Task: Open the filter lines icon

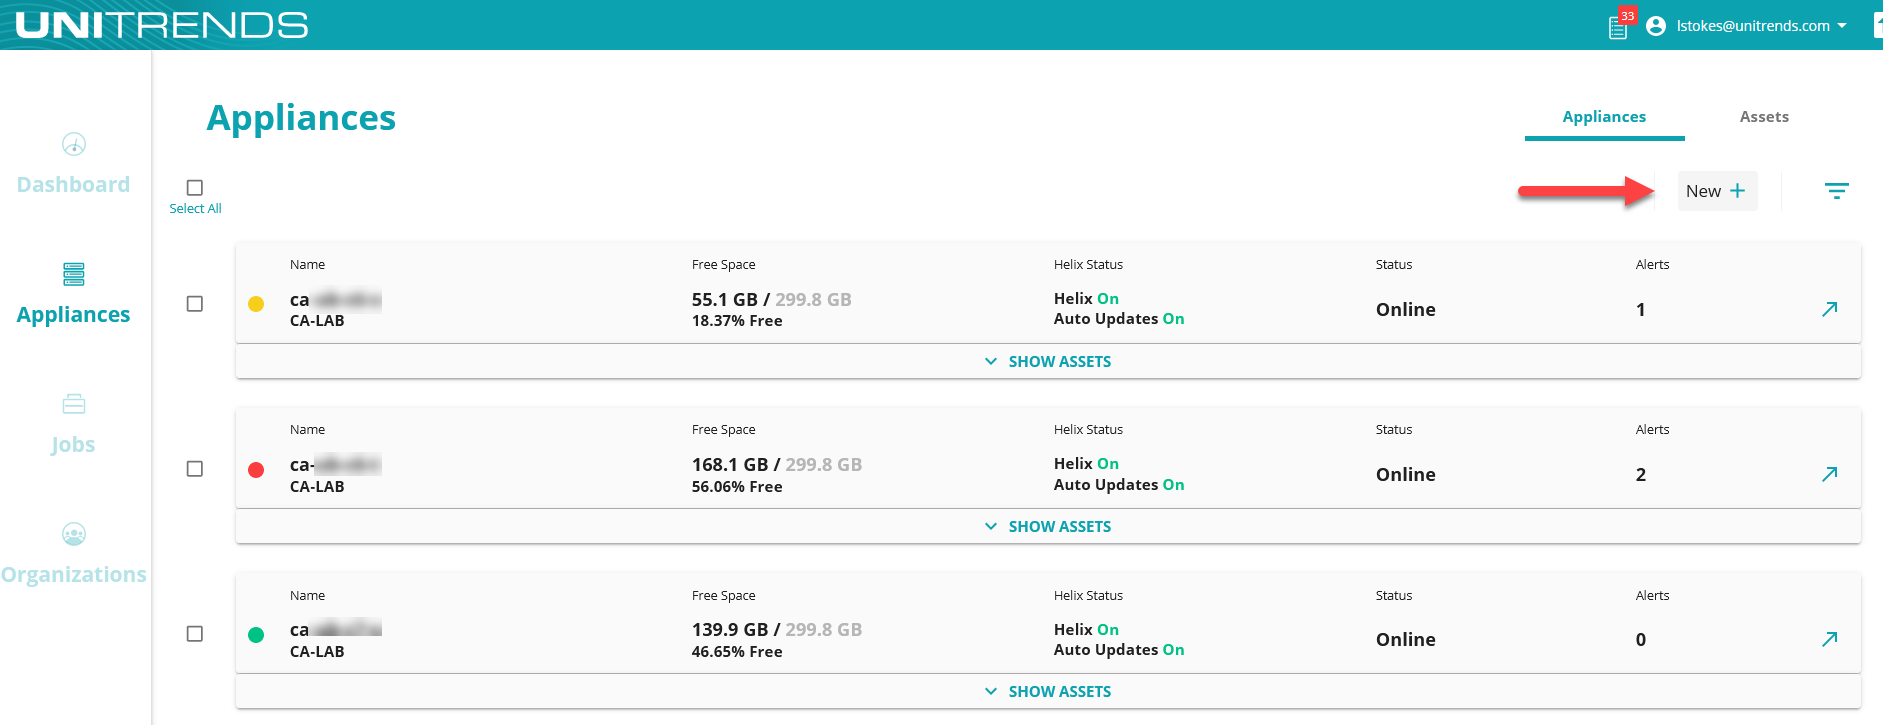Action: (1836, 191)
